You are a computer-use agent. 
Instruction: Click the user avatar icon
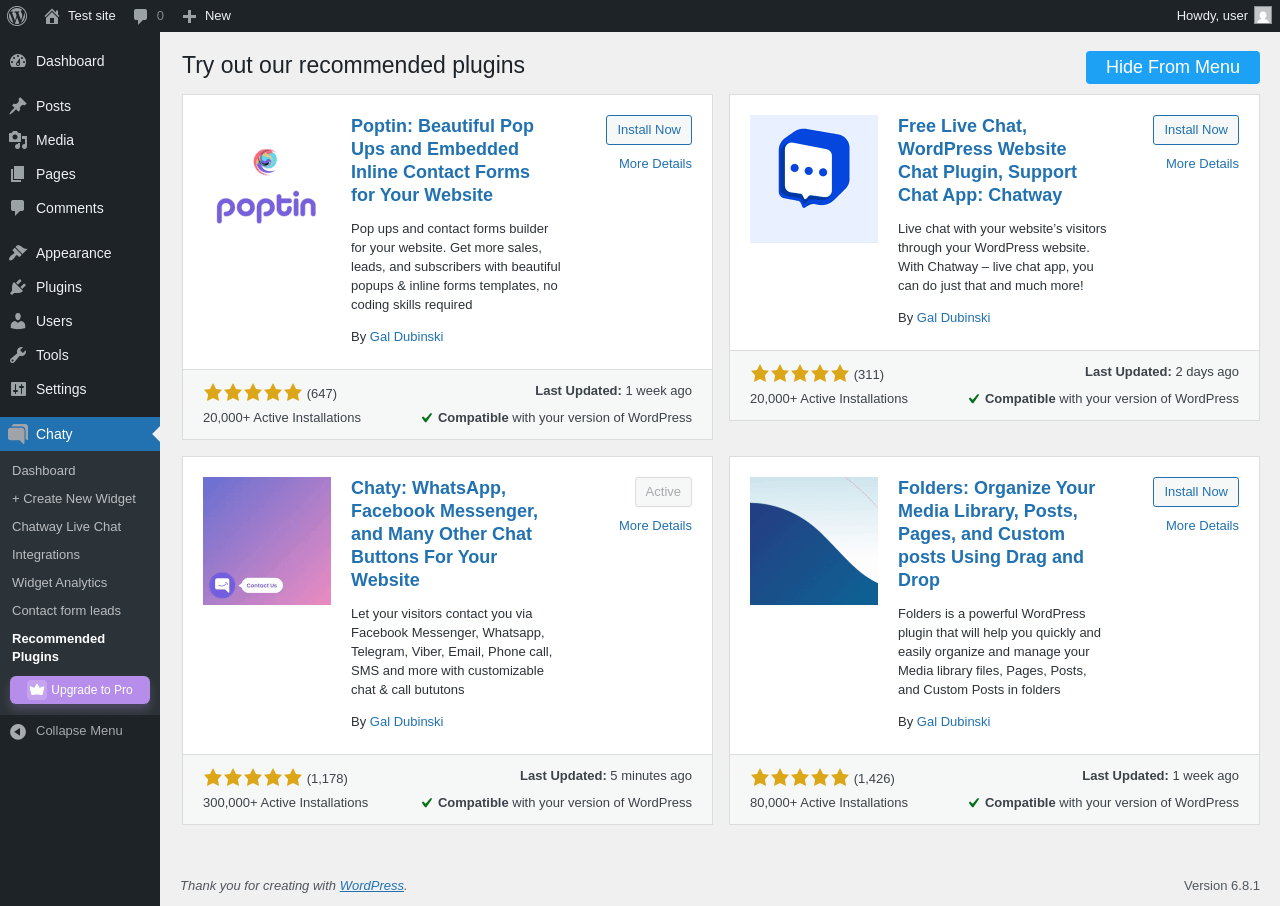[x=1263, y=16]
